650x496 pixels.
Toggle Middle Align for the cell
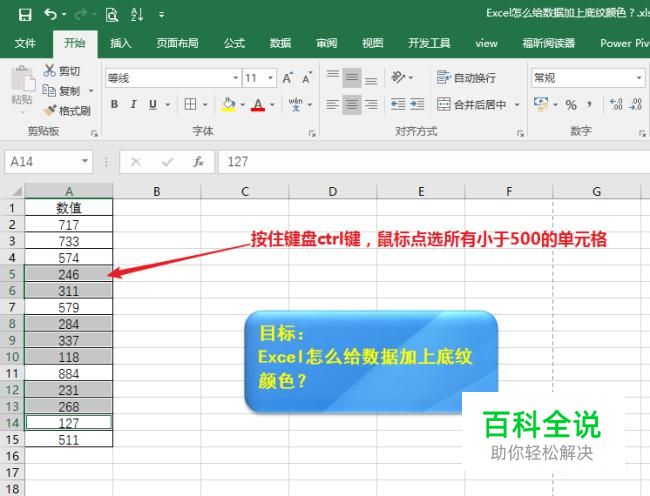(x=352, y=77)
